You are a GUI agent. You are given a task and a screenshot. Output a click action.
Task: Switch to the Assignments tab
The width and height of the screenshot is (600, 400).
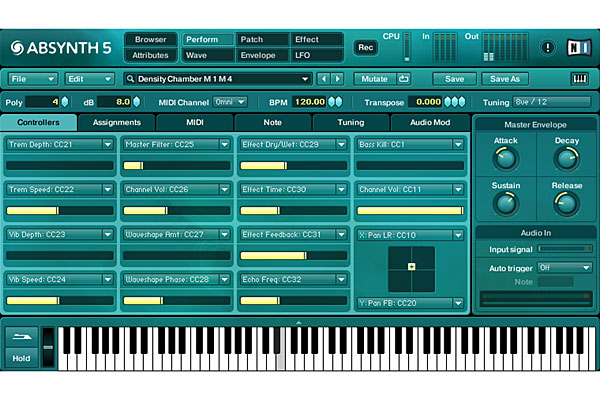117,122
